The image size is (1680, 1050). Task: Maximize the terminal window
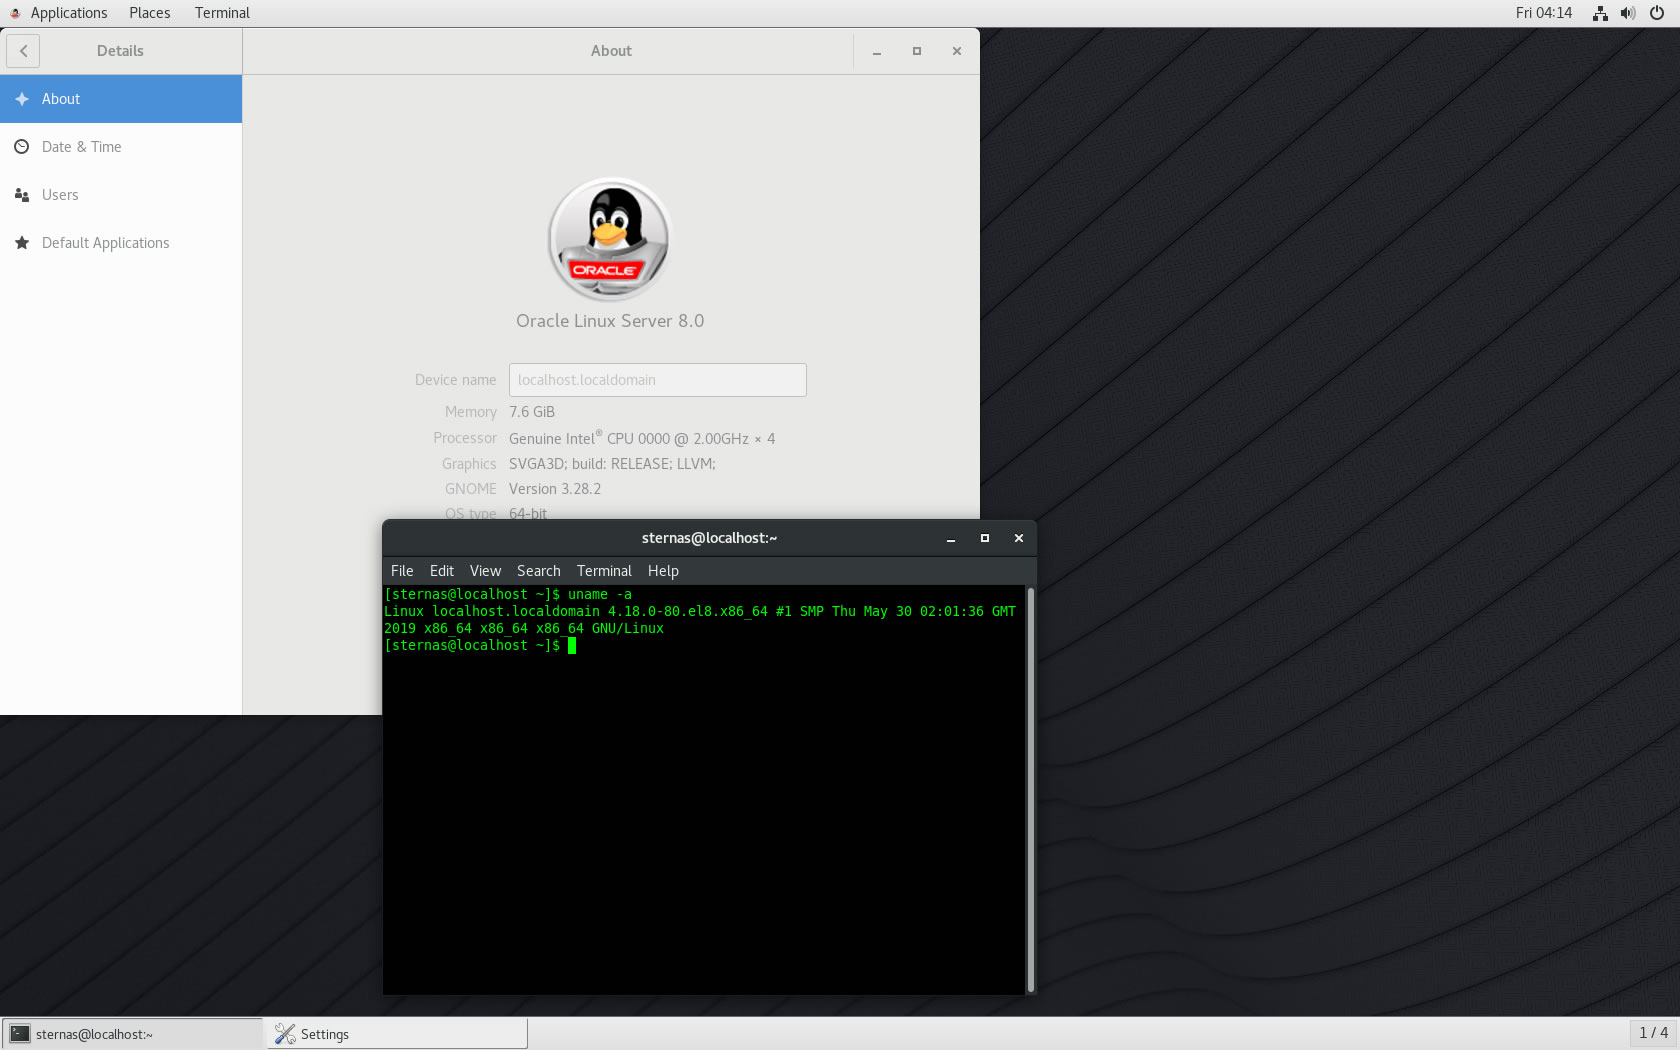tap(985, 538)
